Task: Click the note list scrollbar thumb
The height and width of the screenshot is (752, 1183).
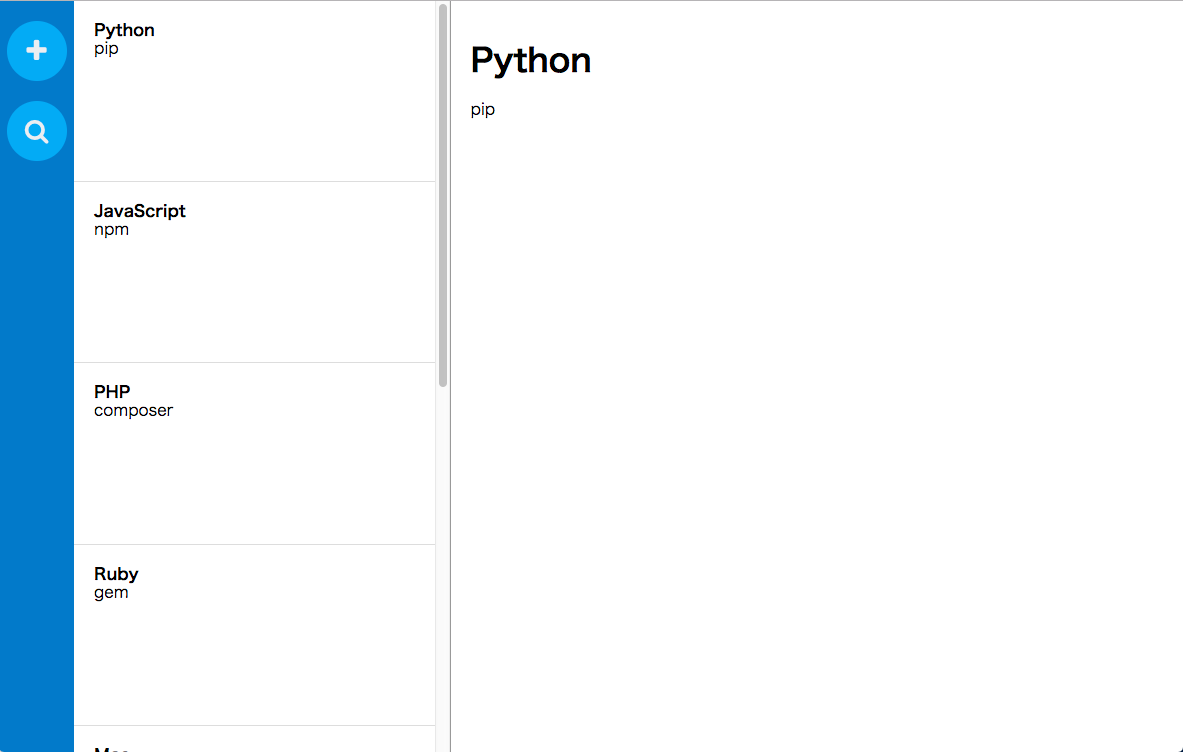Action: tap(443, 195)
